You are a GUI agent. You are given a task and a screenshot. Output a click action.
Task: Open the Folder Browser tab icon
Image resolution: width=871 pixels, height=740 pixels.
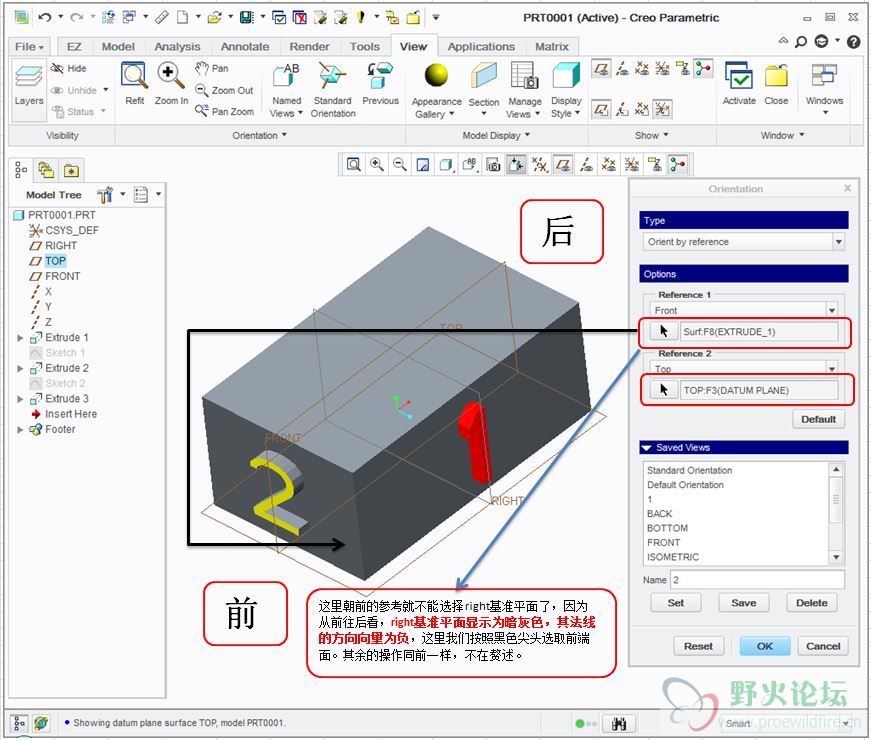point(46,169)
